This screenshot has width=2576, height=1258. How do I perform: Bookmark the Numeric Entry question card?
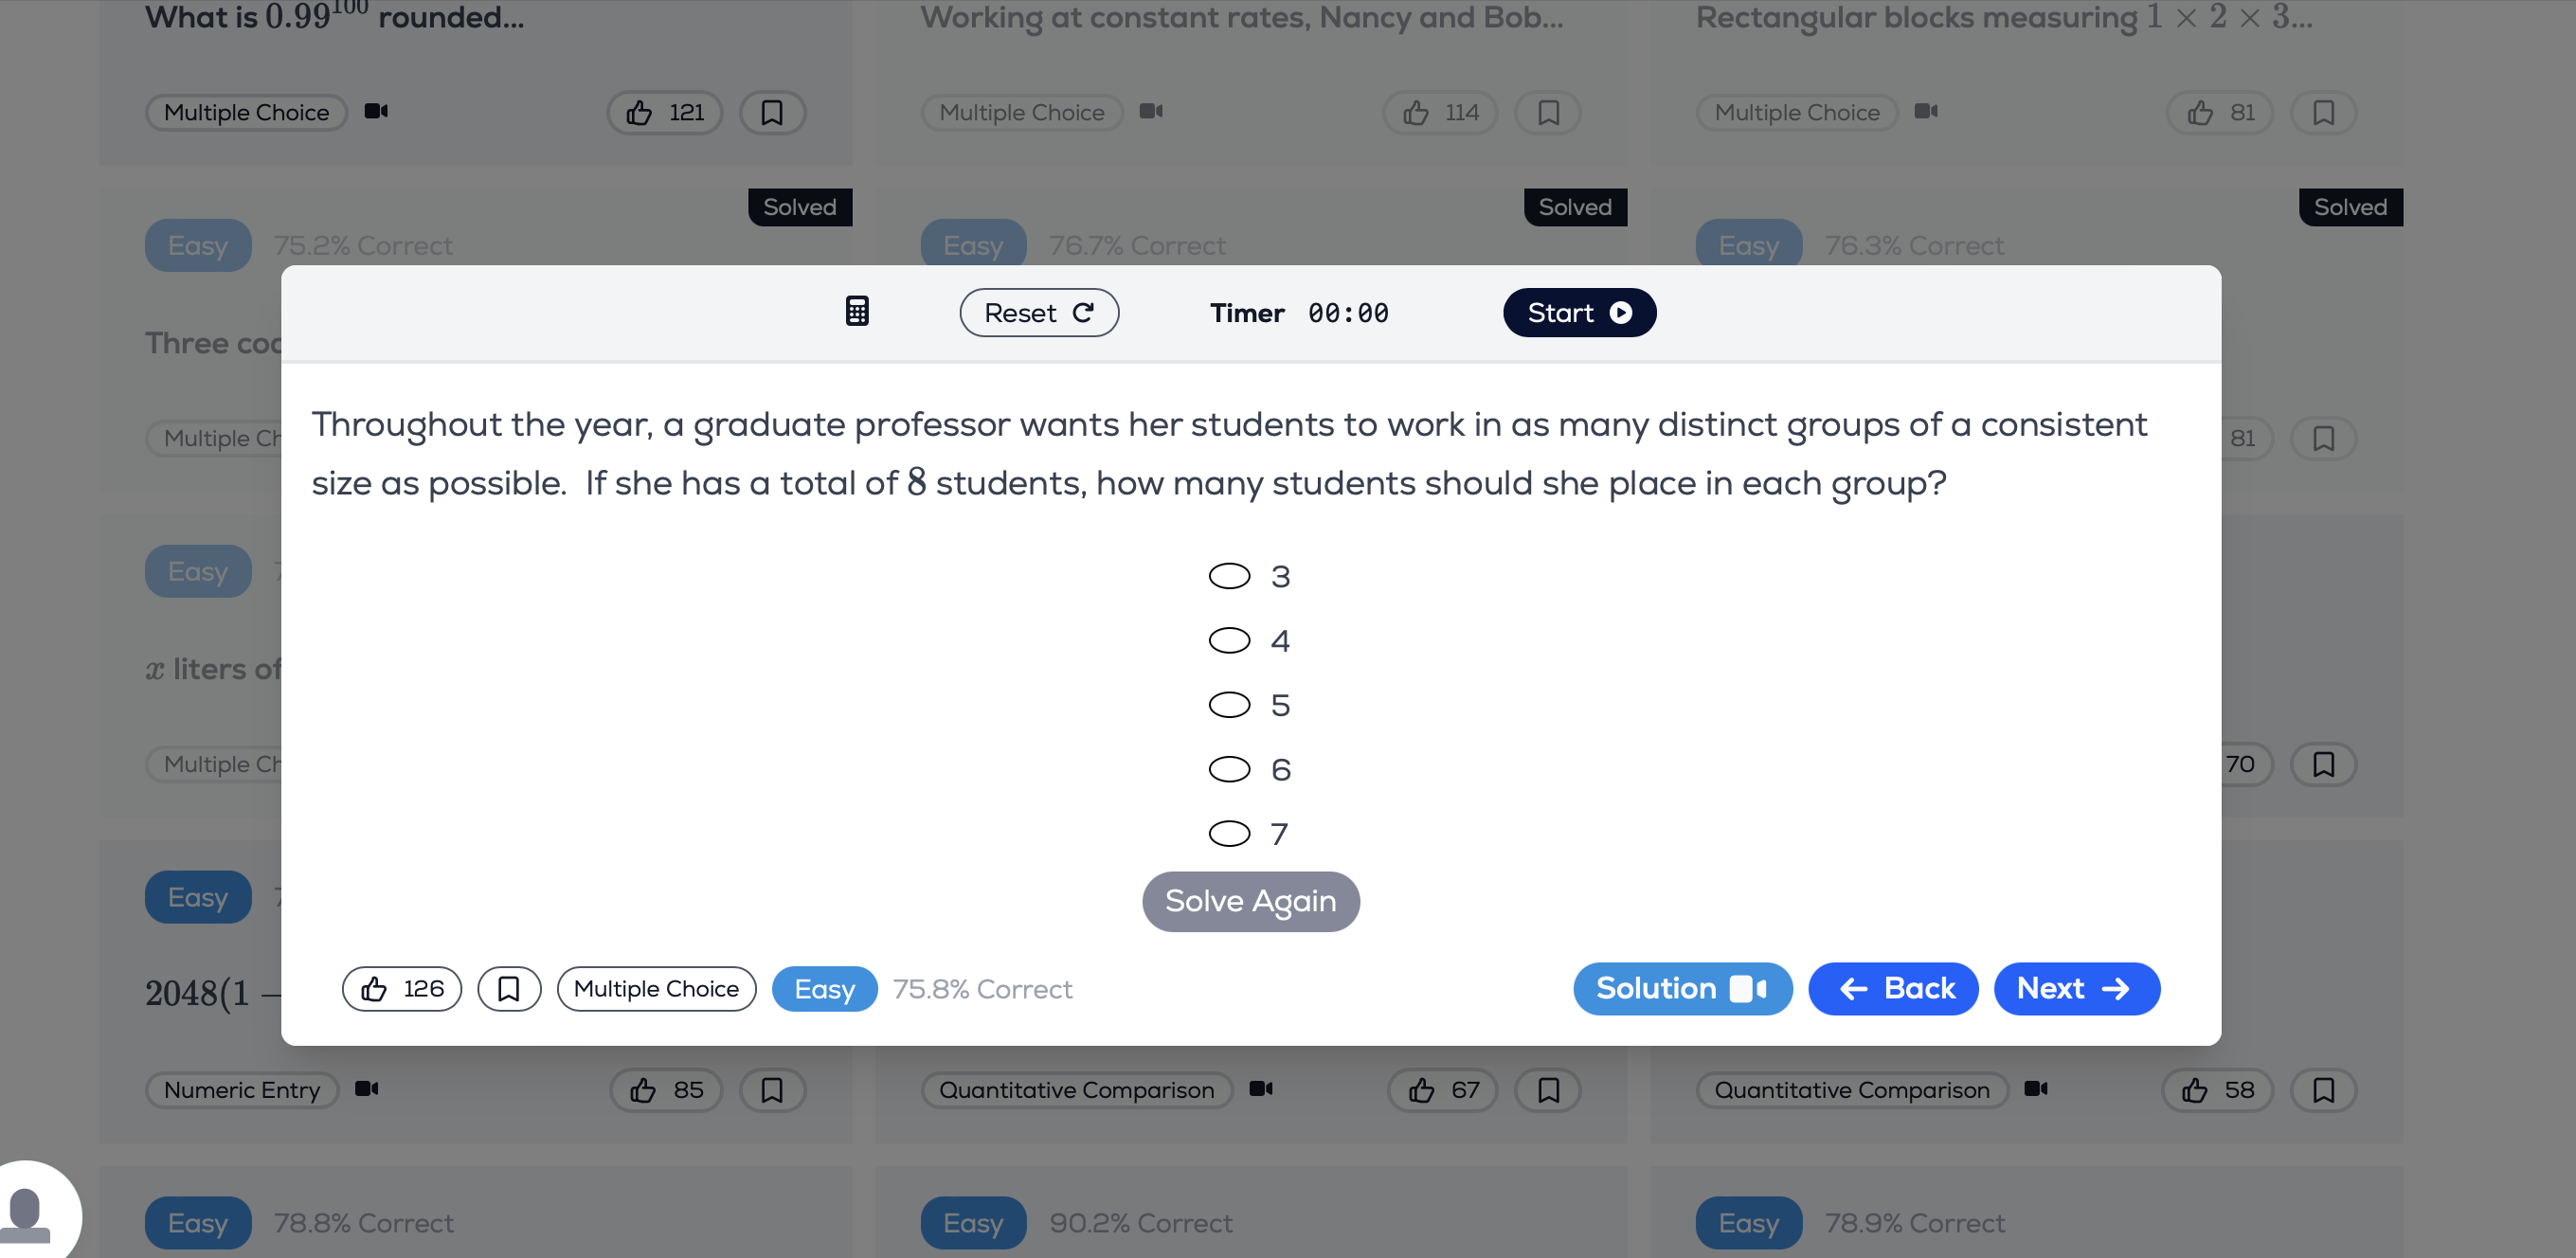coord(771,1090)
